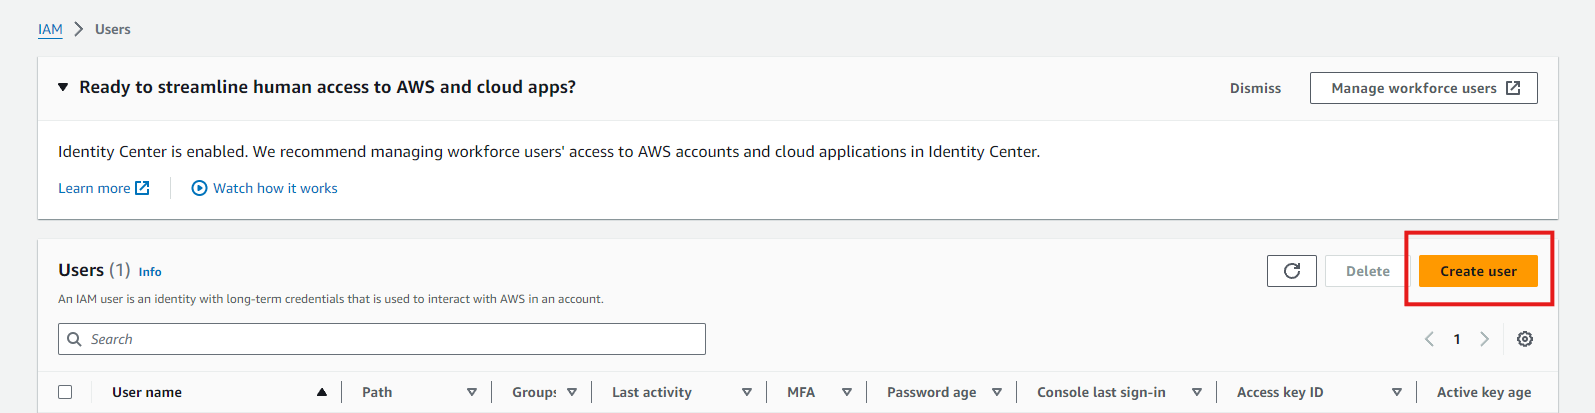
Task: Sort by User name ascending arrow
Action: tap(321, 392)
